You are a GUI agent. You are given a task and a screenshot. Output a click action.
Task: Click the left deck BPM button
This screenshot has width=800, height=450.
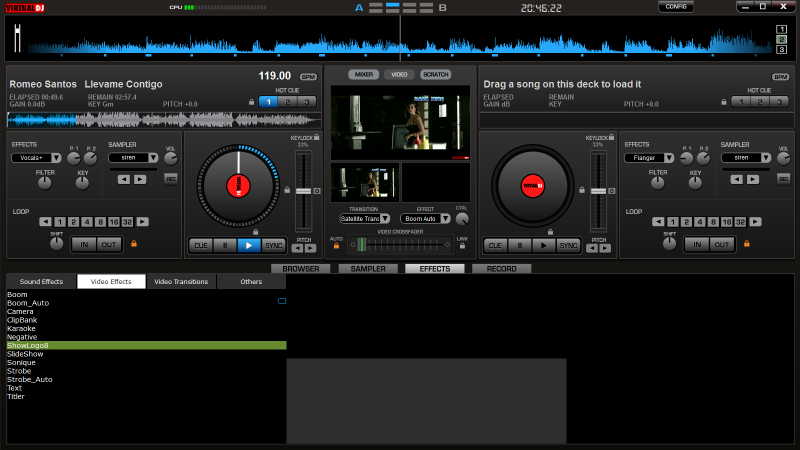point(307,76)
